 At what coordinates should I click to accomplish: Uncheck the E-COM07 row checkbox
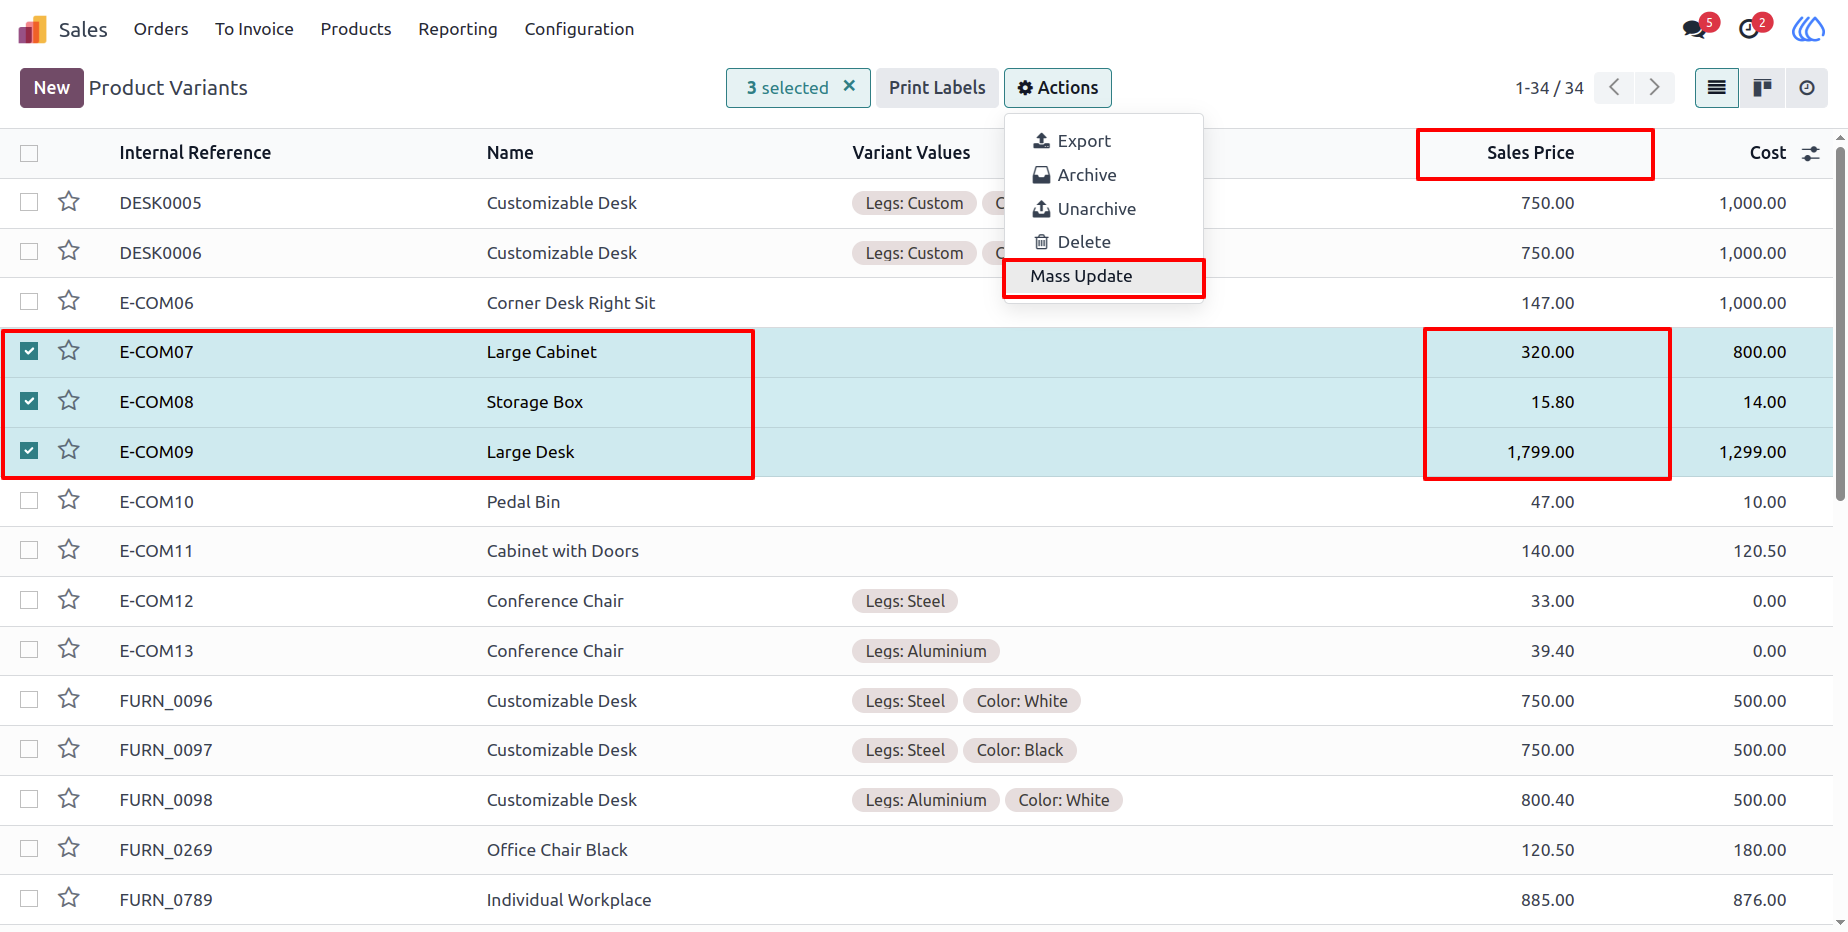click(29, 351)
